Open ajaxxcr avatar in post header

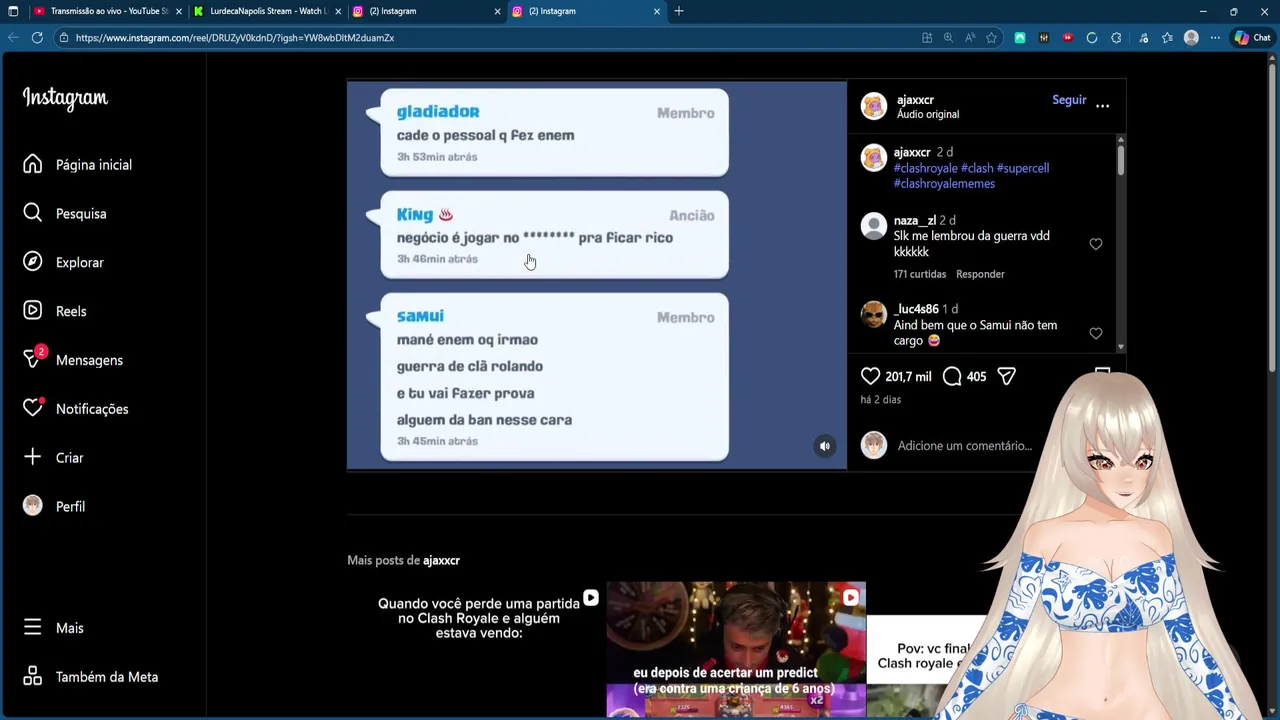coord(874,106)
